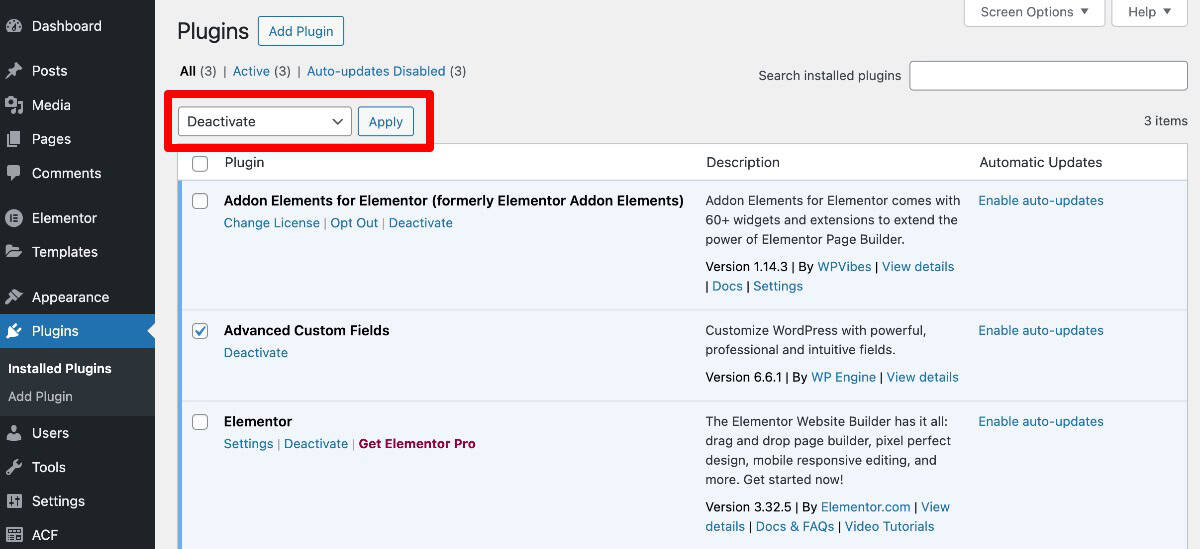This screenshot has width=1200, height=549.
Task: Select the Add Plugin submenu item
Action: [x=40, y=397]
